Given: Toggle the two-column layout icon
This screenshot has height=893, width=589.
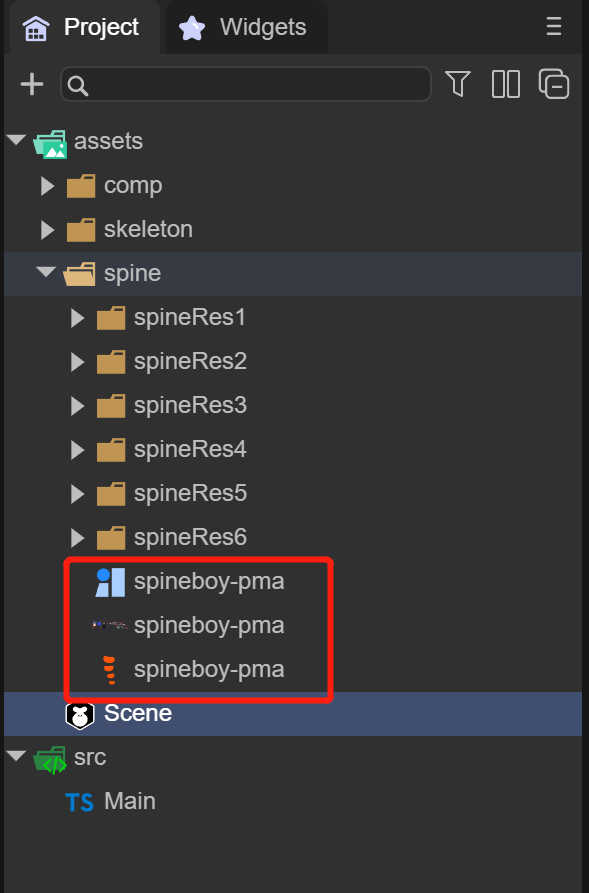Looking at the screenshot, I should [x=505, y=84].
